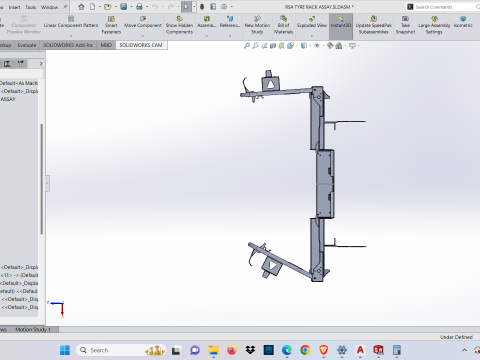
Task: Open the Save button dropdown arrow
Action: pyautogui.click(x=131, y=7)
